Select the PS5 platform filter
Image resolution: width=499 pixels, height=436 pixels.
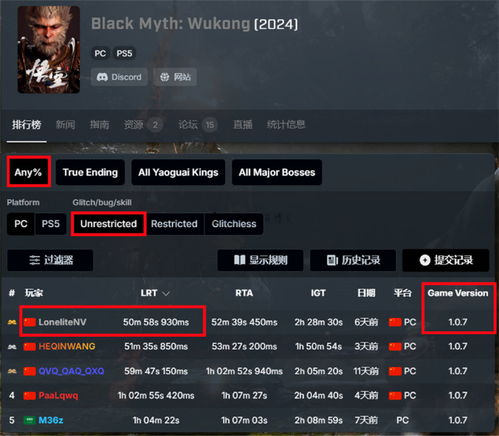coord(50,224)
